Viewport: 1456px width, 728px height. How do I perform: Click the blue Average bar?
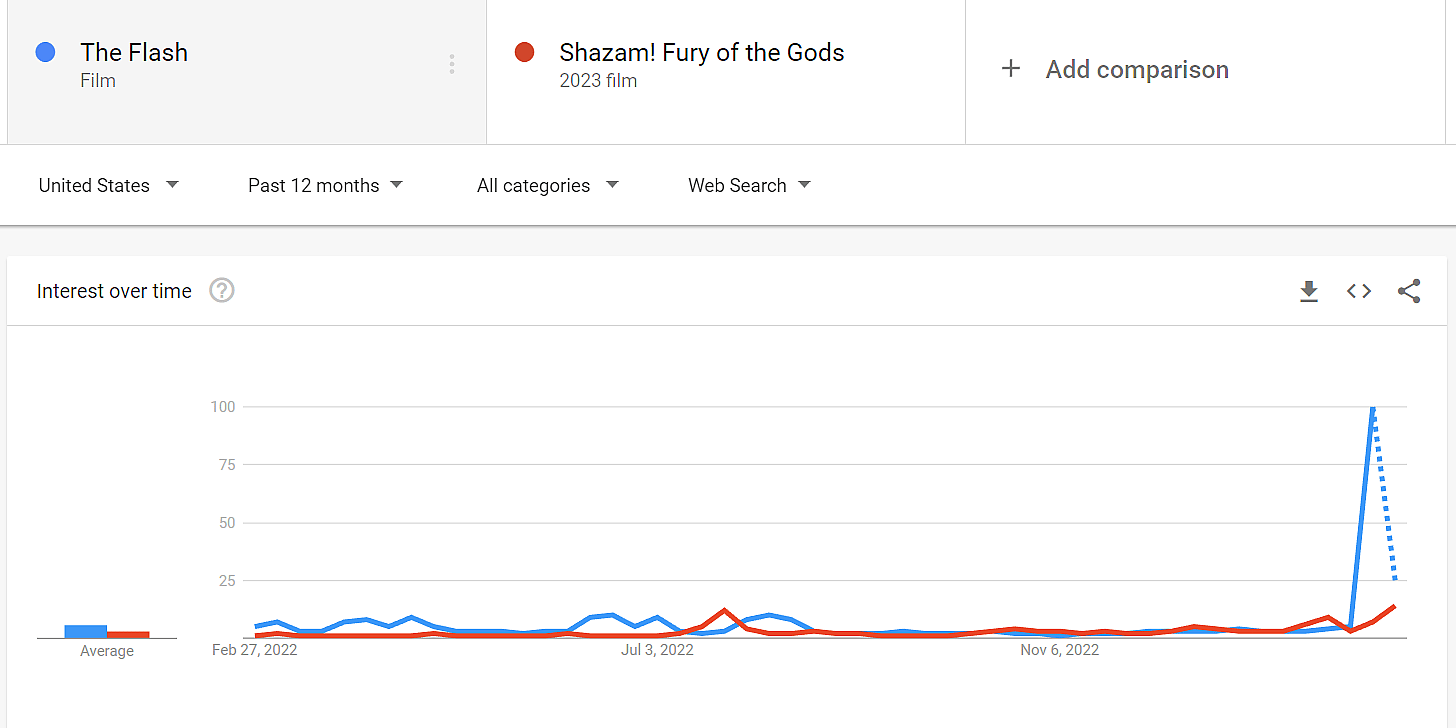click(x=86, y=631)
